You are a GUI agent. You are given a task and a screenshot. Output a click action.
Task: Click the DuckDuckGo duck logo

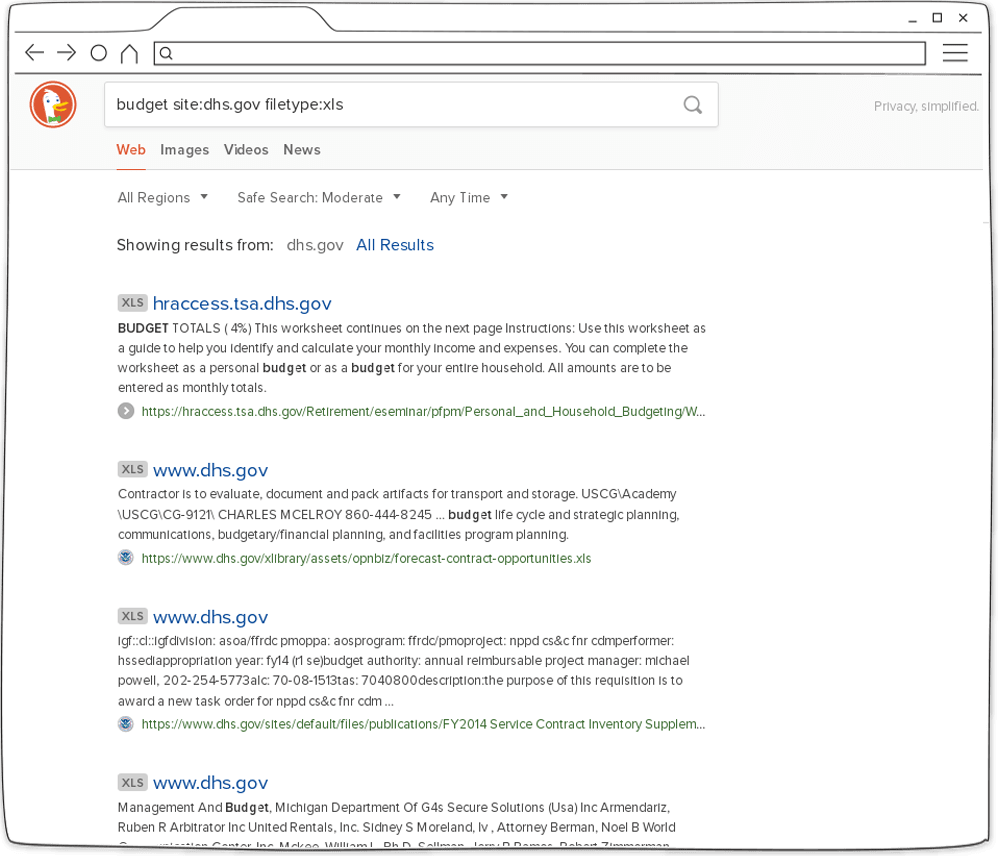click(53, 104)
